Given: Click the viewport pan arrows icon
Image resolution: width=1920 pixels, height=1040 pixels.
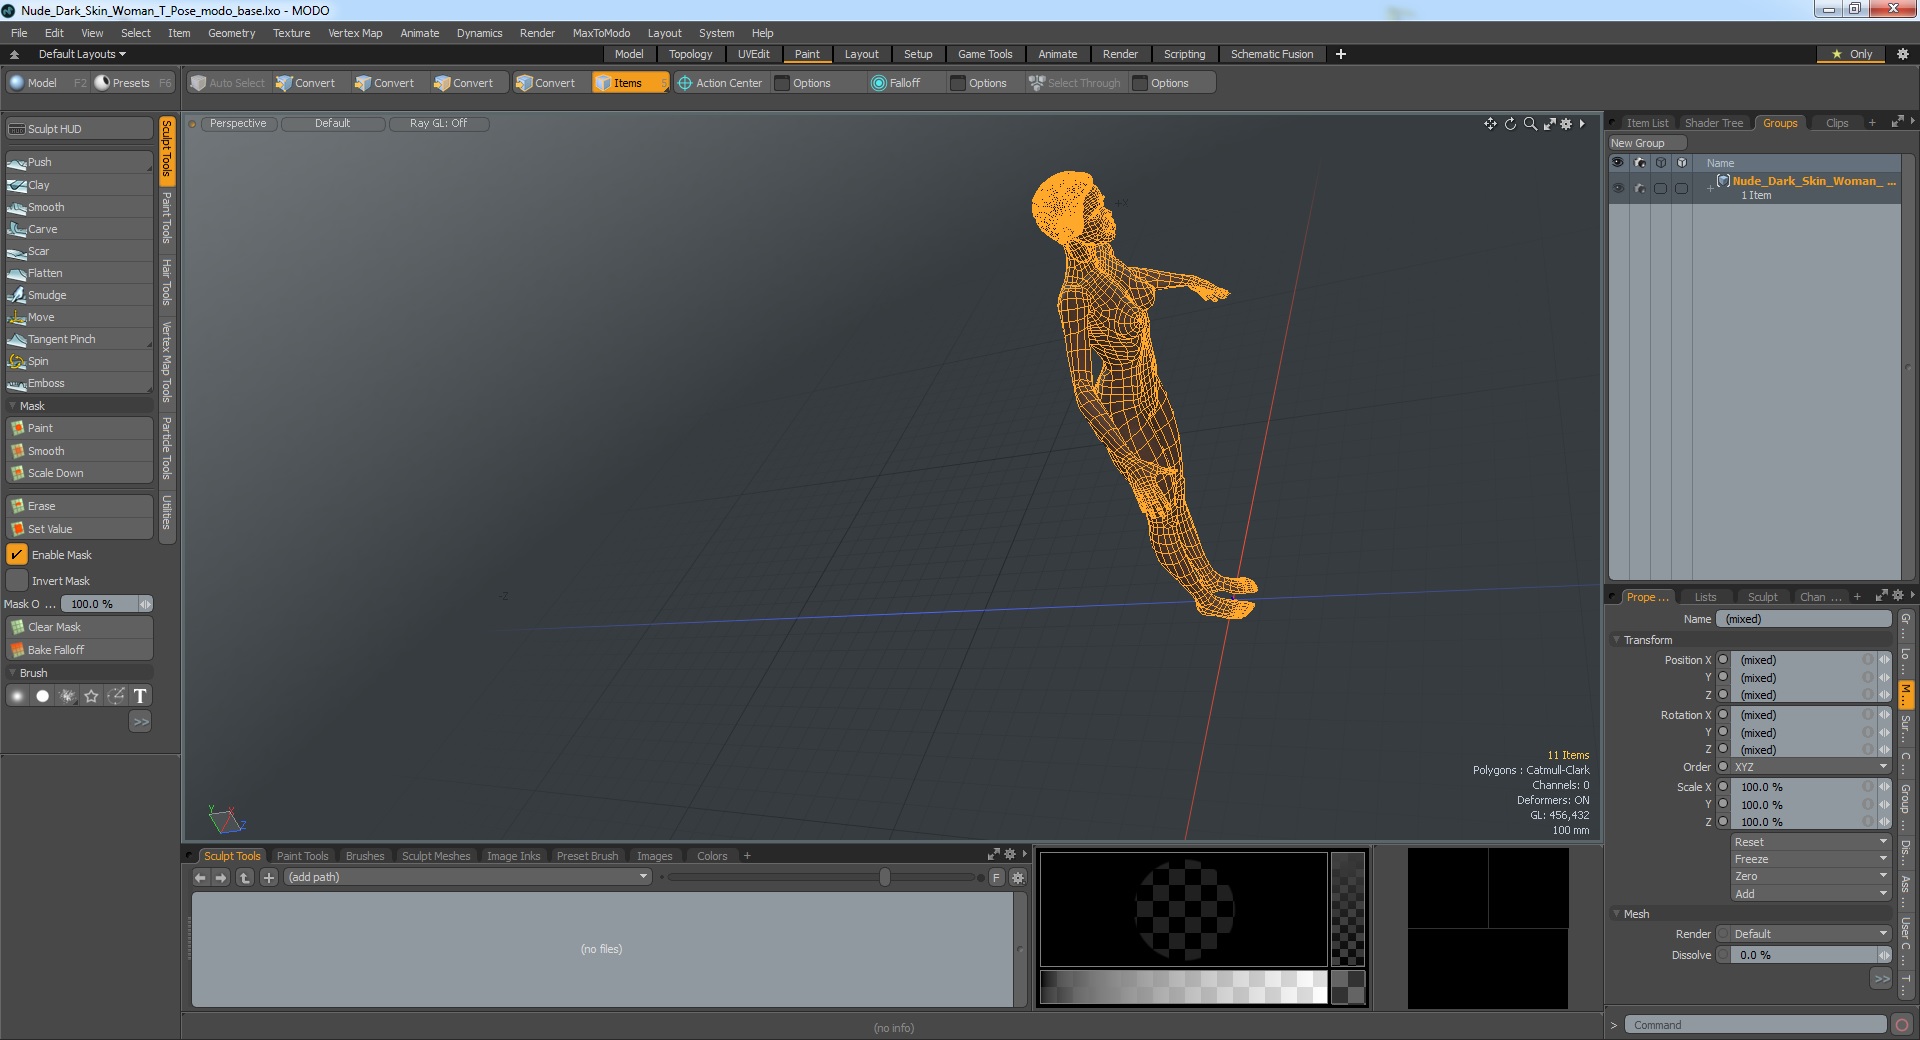Looking at the screenshot, I should [1490, 124].
